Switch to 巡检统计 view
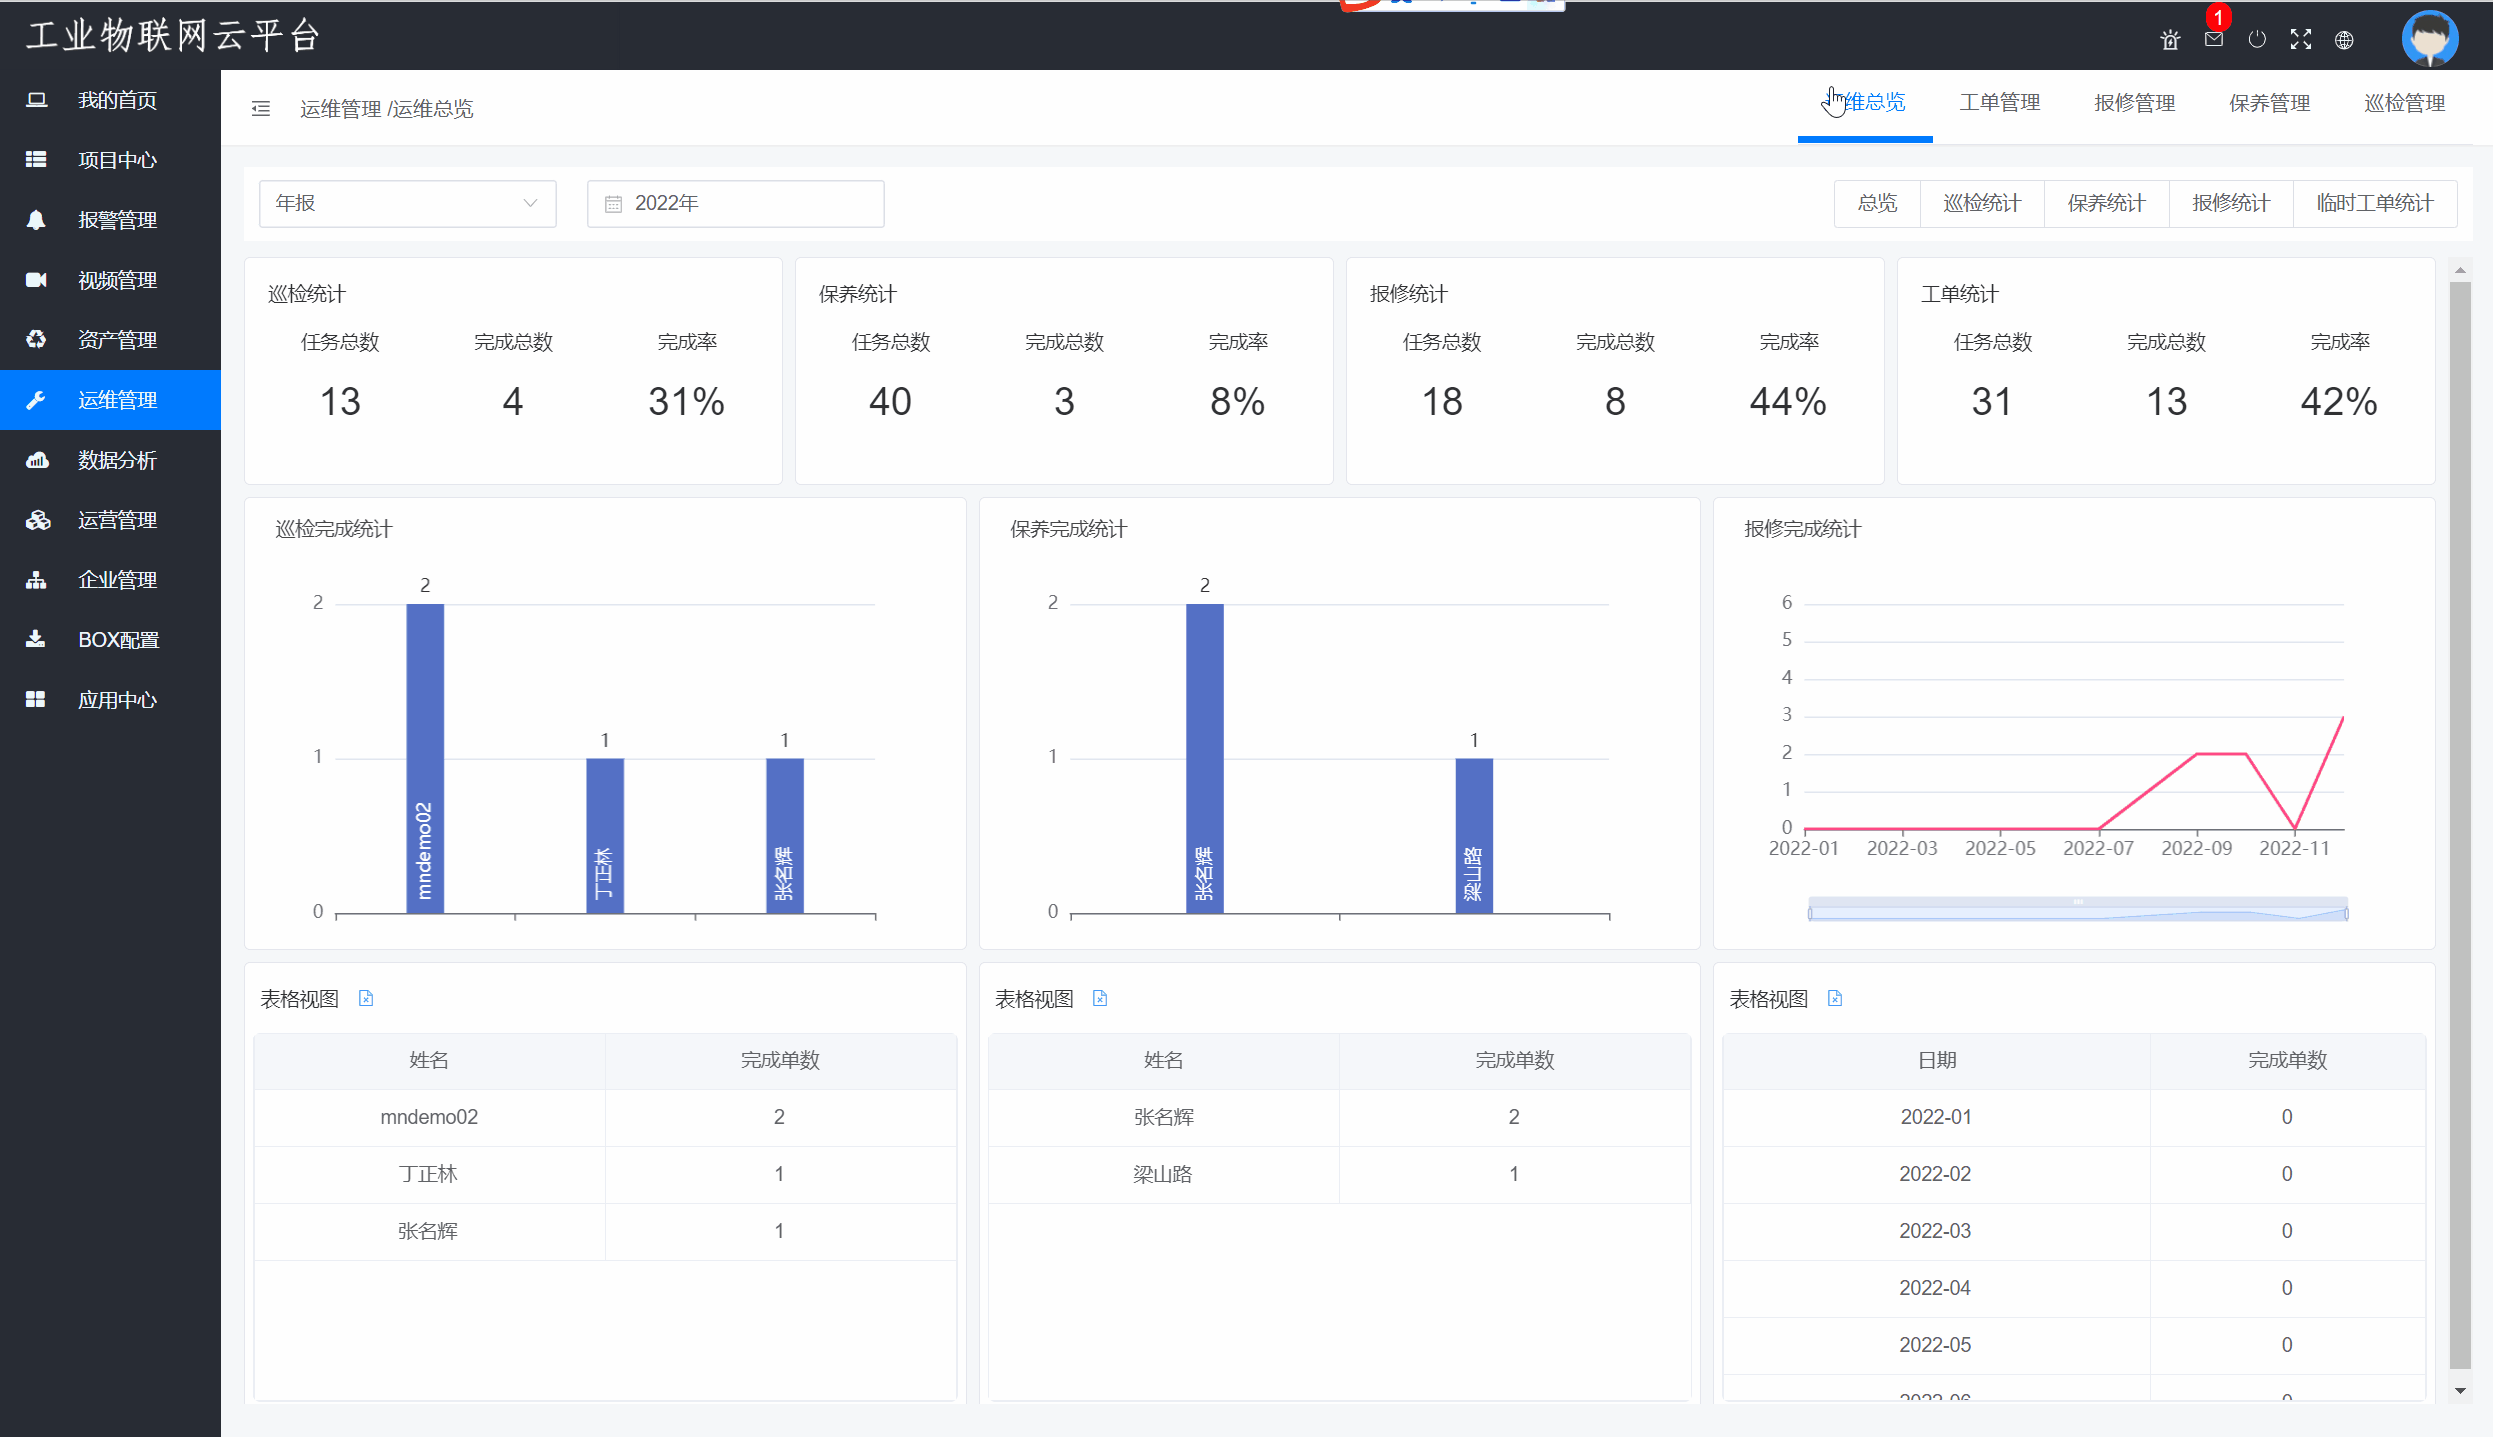This screenshot has width=2493, height=1437. [1981, 203]
